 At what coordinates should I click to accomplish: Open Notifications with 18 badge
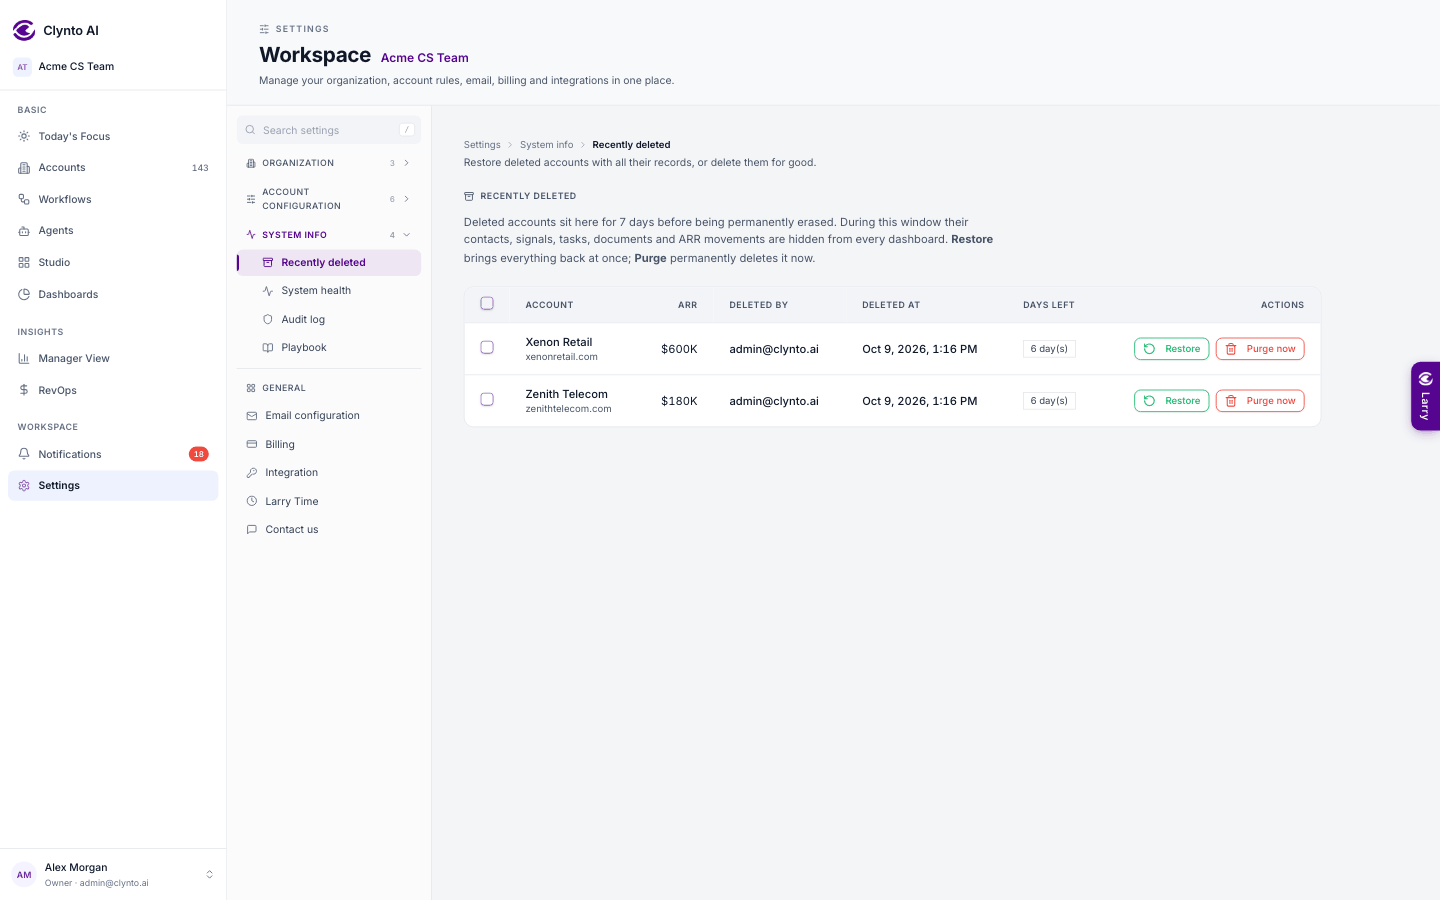tap(113, 454)
